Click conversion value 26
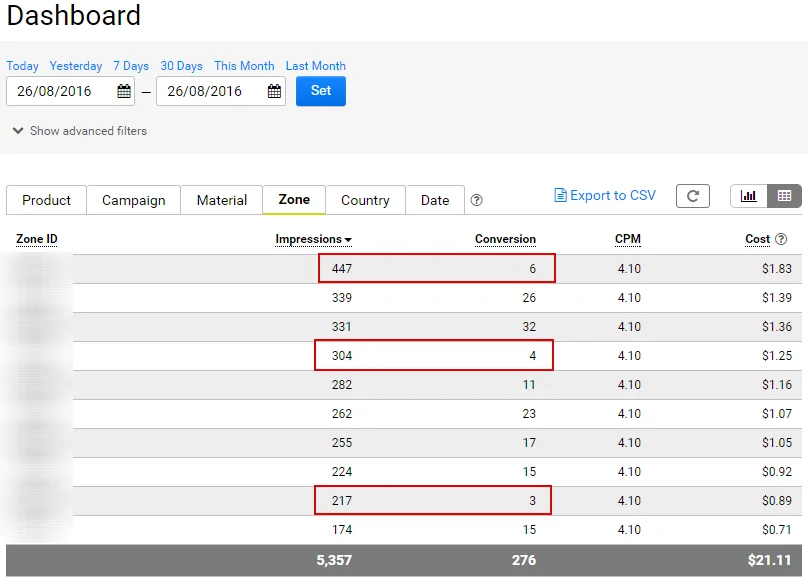Screen dimensions: 808x581 529,297
